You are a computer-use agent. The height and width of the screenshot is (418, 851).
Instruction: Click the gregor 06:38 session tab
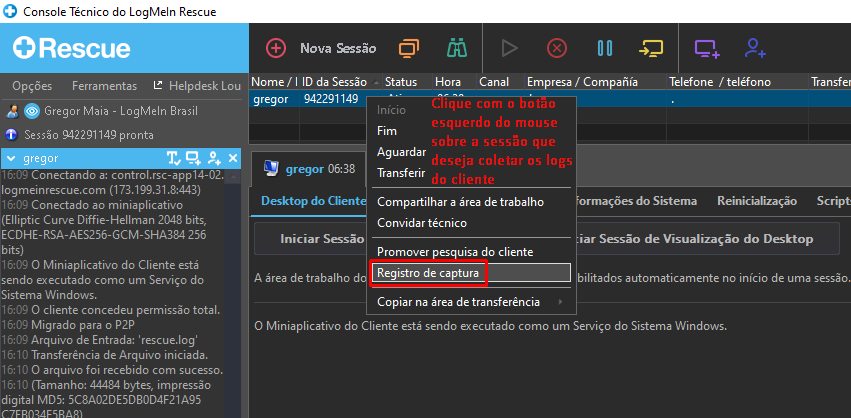(309, 169)
